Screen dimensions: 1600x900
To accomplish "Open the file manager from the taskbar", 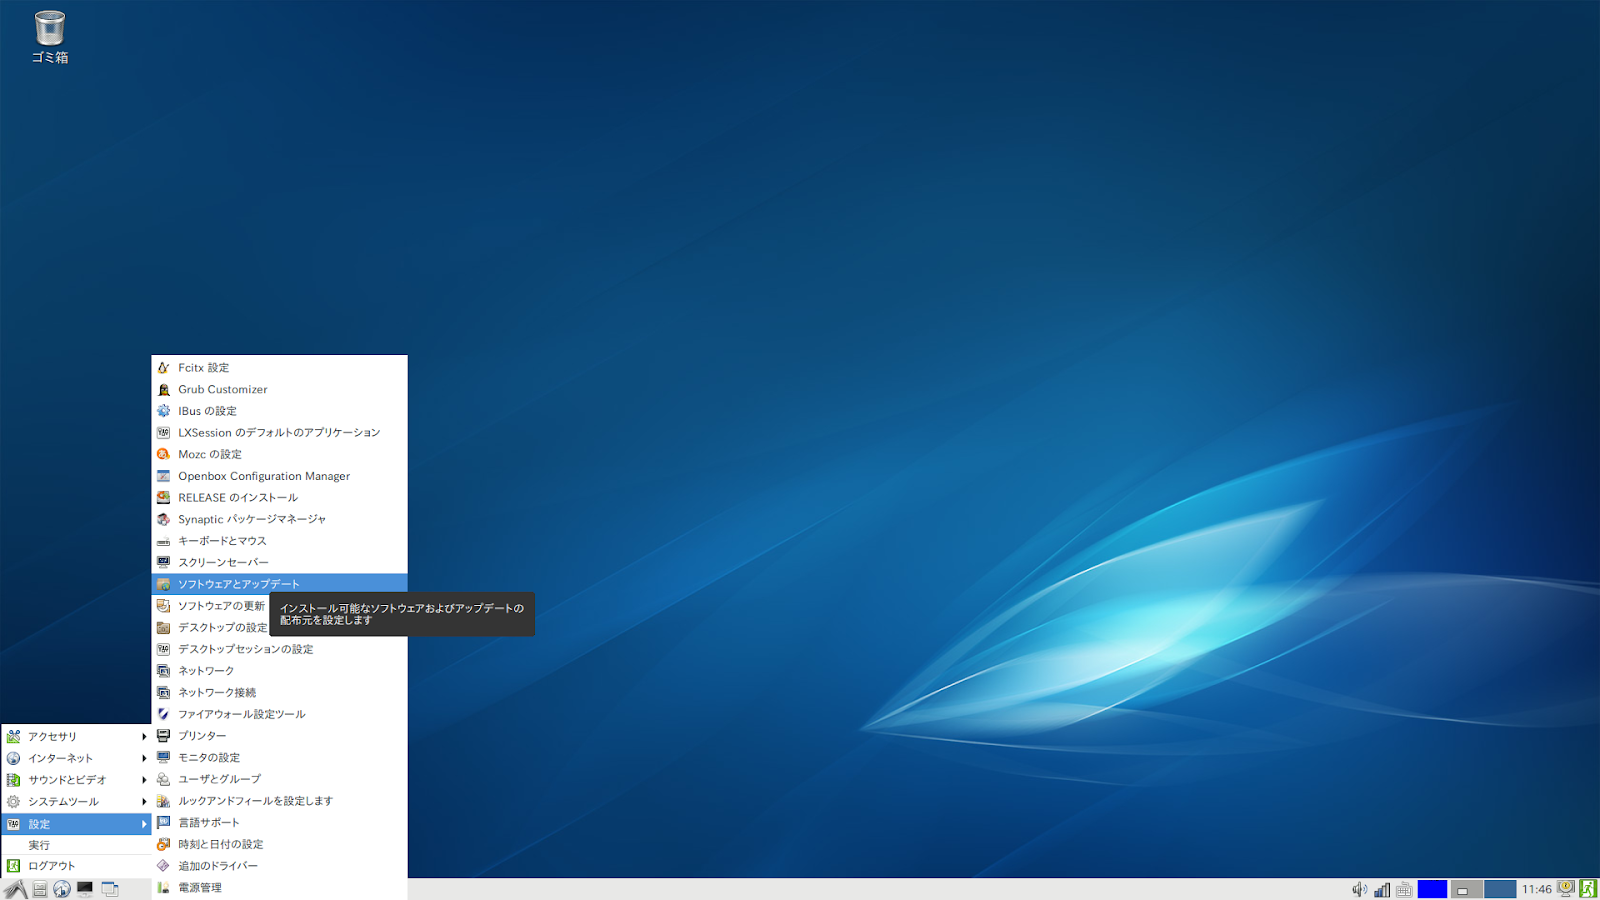I will pyautogui.click(x=39, y=888).
